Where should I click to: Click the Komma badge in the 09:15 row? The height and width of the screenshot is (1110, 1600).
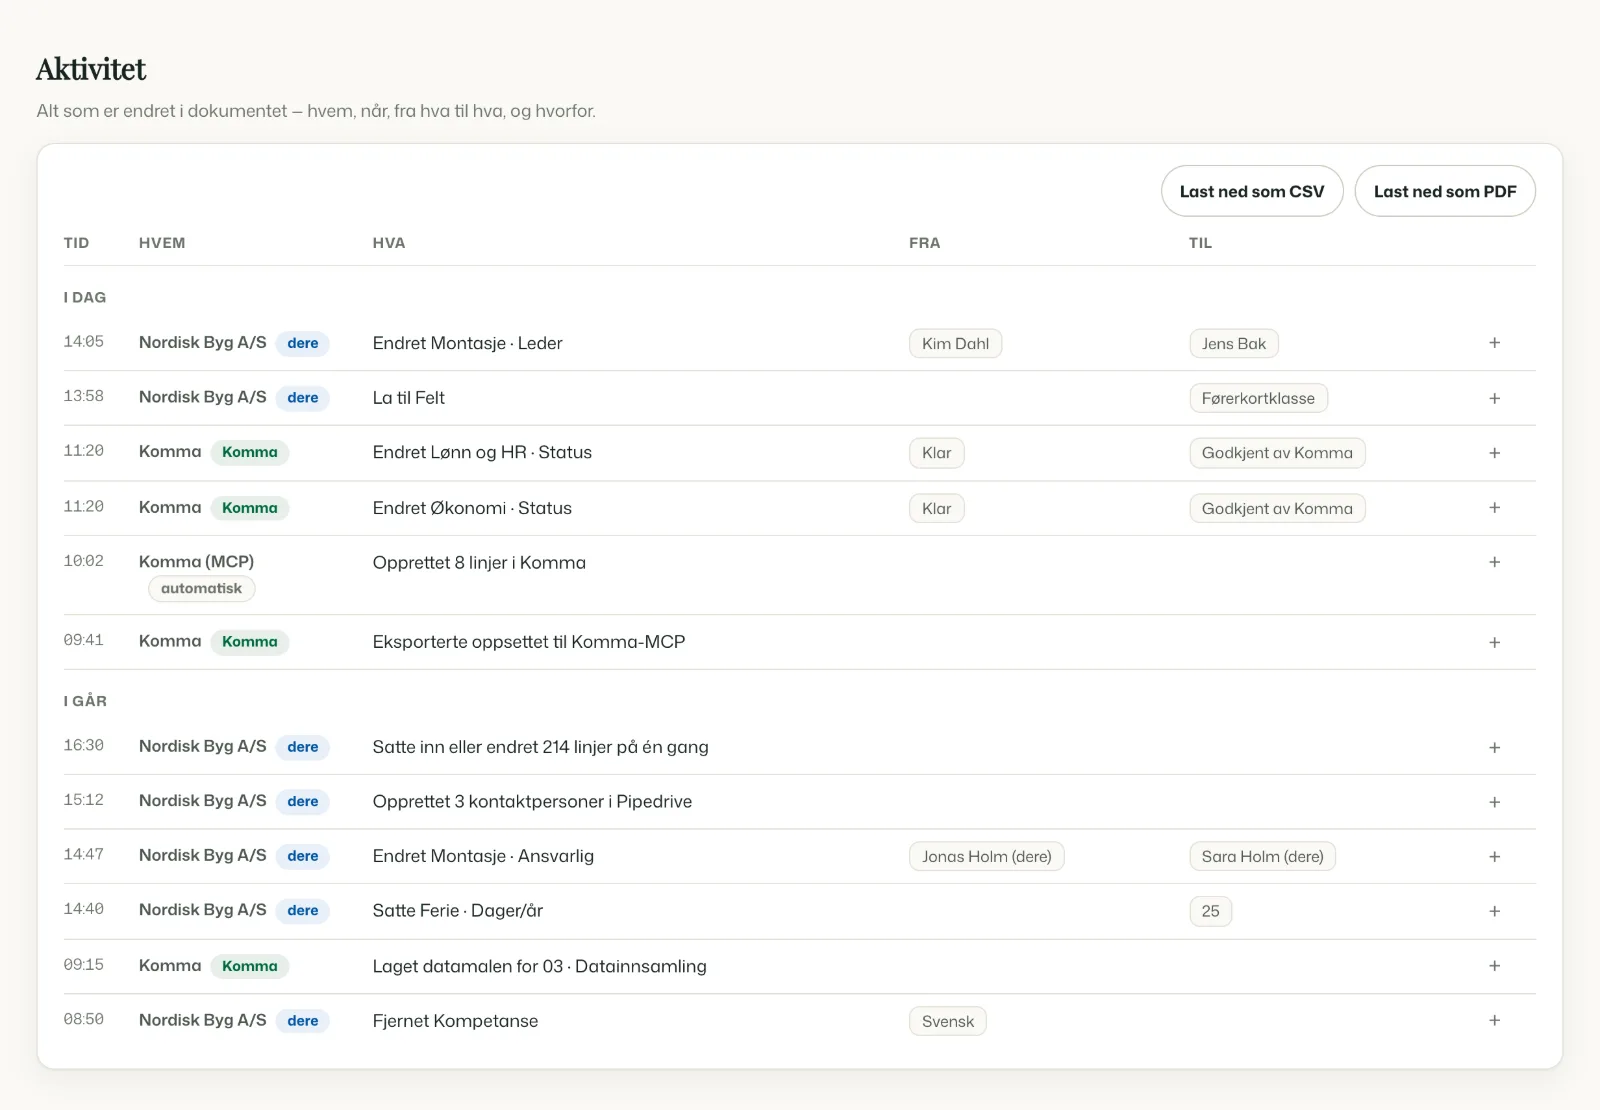point(250,966)
